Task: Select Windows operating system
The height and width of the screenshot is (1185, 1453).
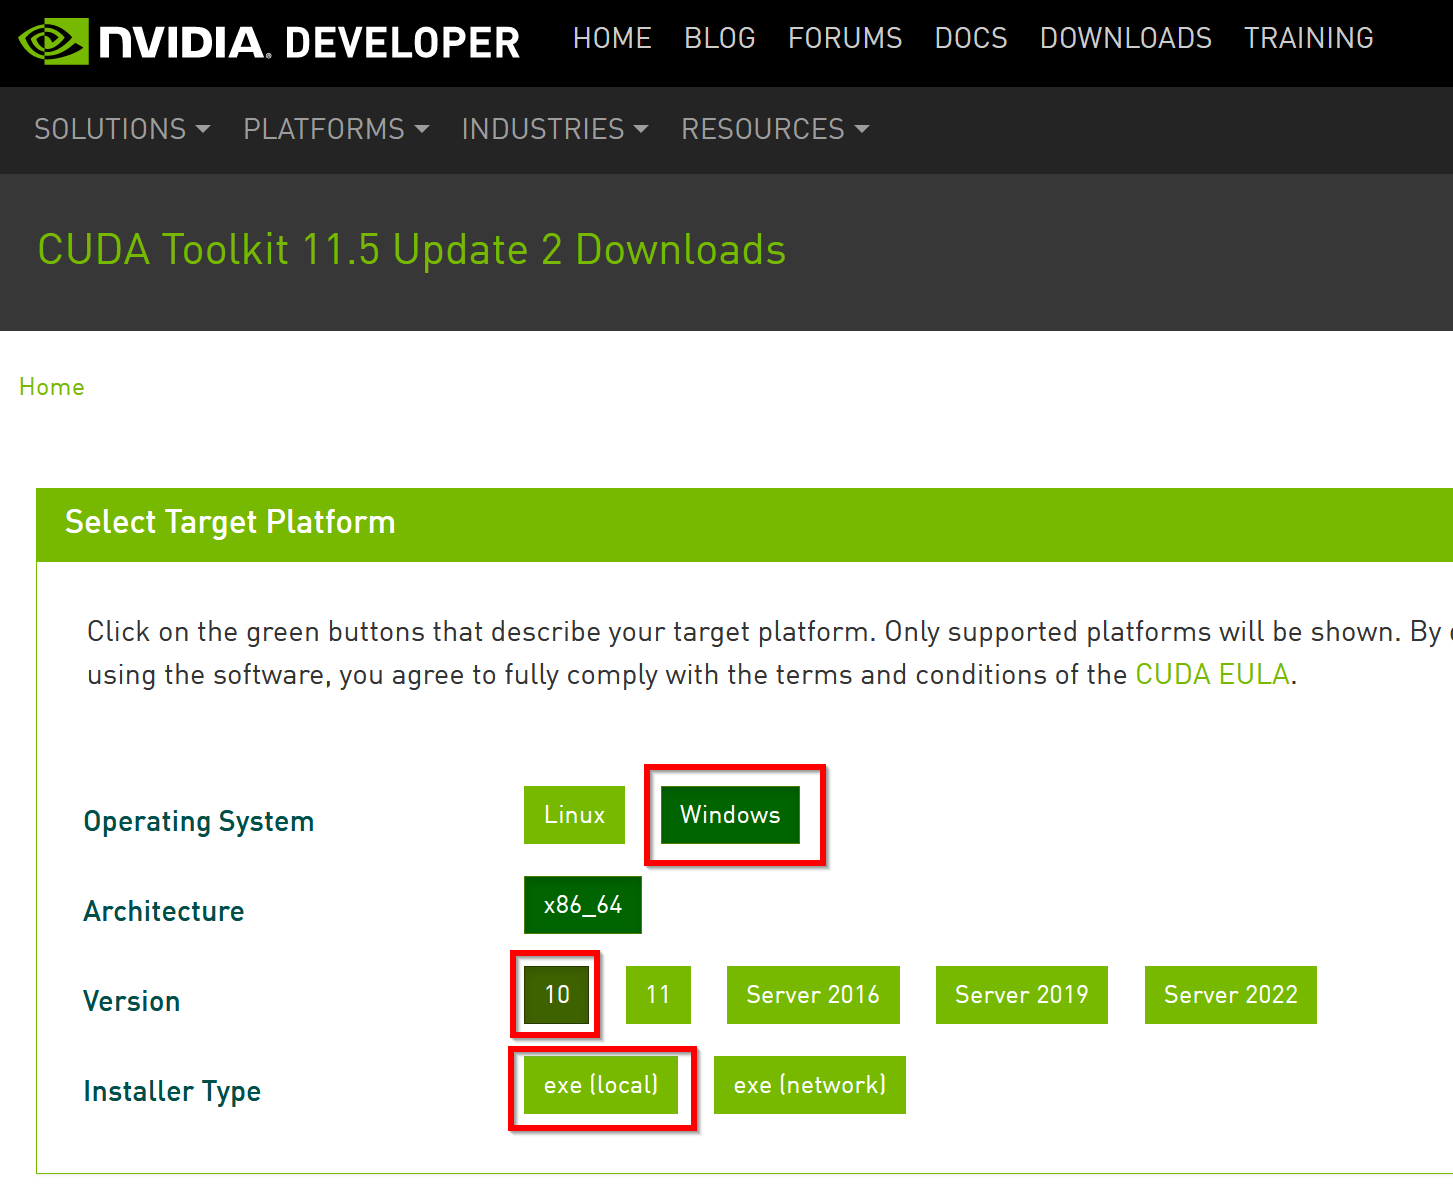Action: pos(730,815)
